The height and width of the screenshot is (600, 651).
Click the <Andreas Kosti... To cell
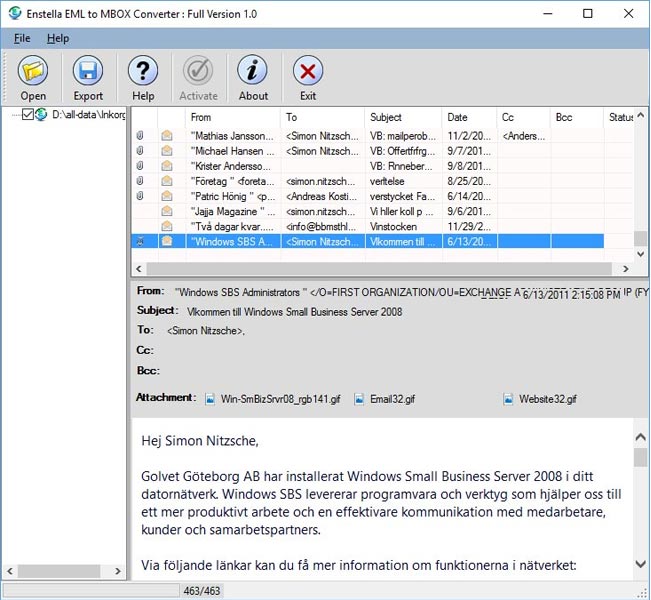323,196
